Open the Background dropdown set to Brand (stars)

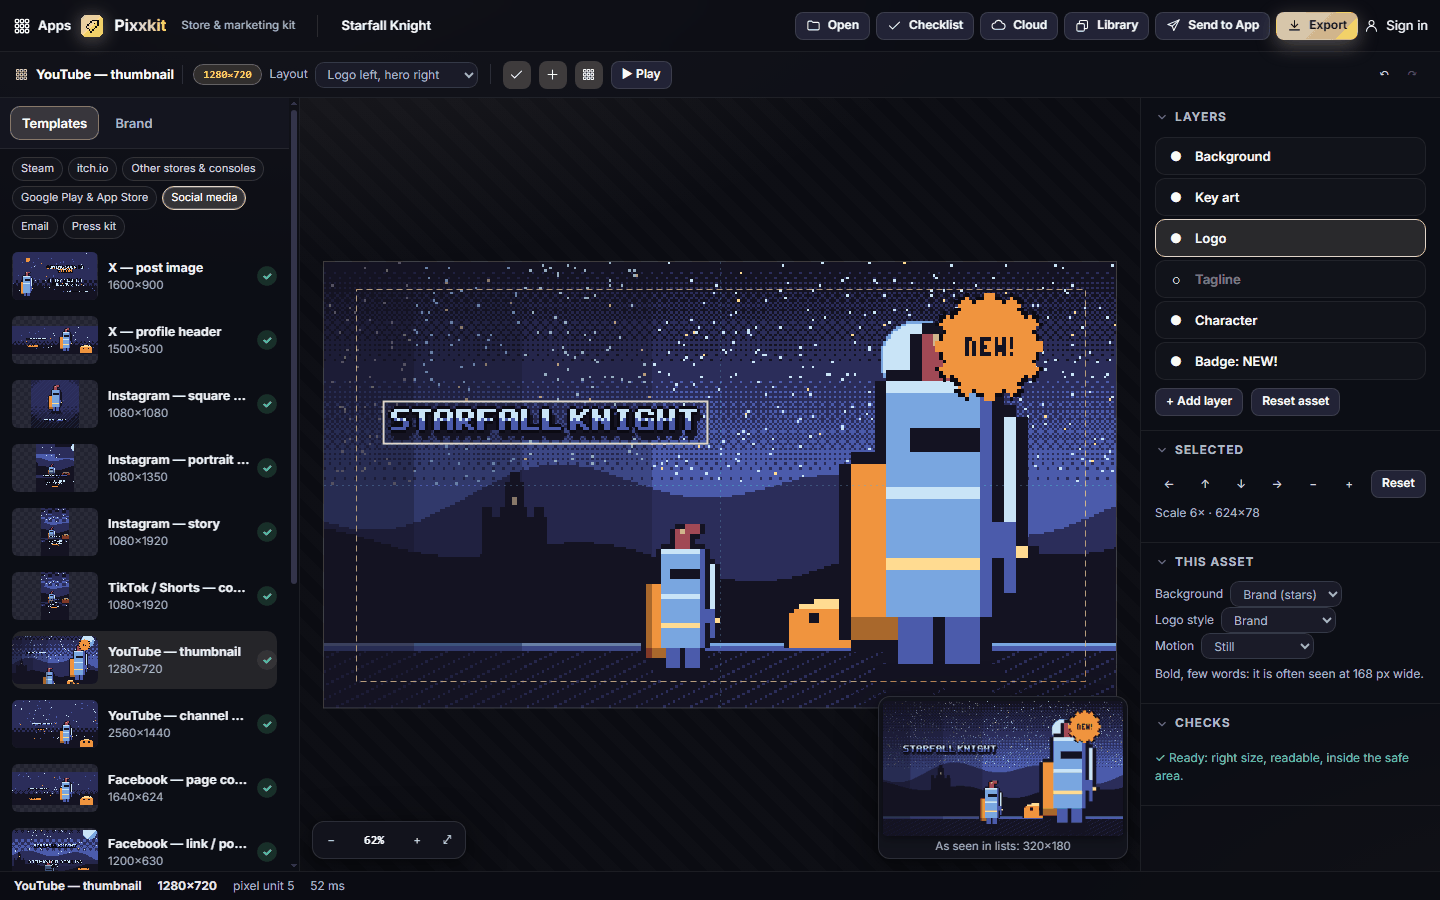pyautogui.click(x=1286, y=594)
